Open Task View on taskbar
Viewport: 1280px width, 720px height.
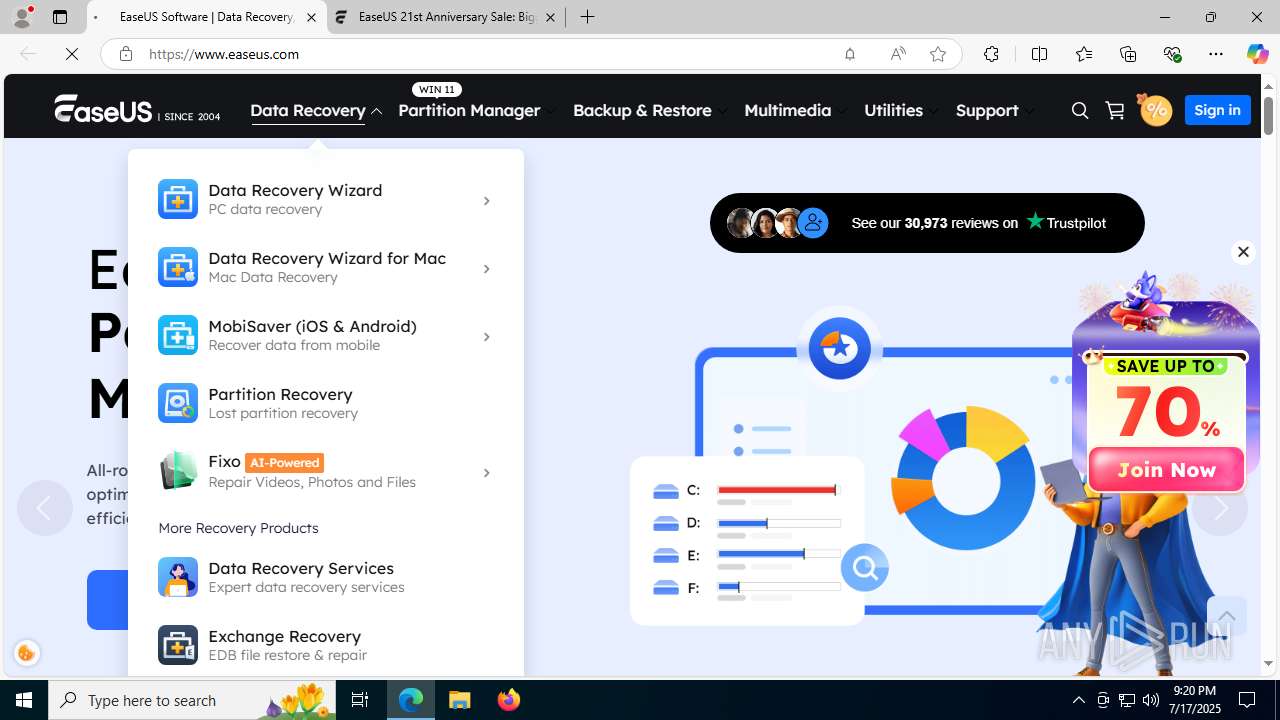360,700
